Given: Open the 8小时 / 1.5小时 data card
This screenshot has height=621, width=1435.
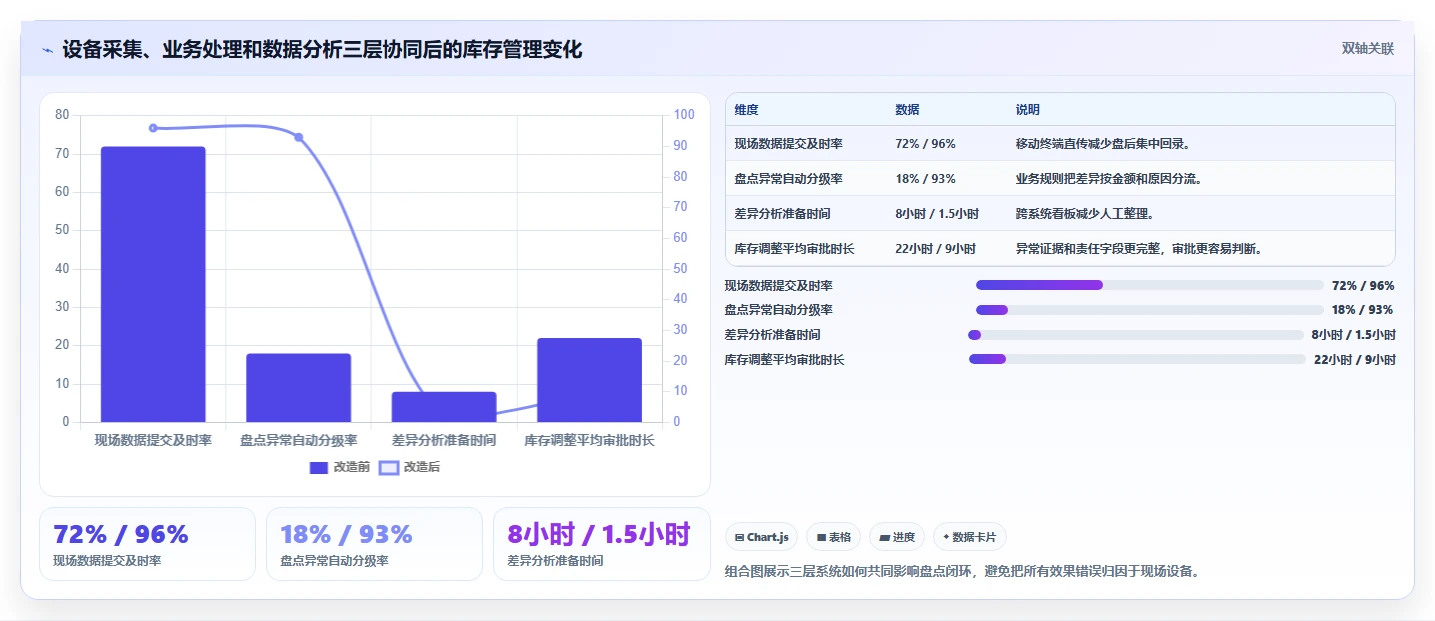Looking at the screenshot, I should (601, 544).
